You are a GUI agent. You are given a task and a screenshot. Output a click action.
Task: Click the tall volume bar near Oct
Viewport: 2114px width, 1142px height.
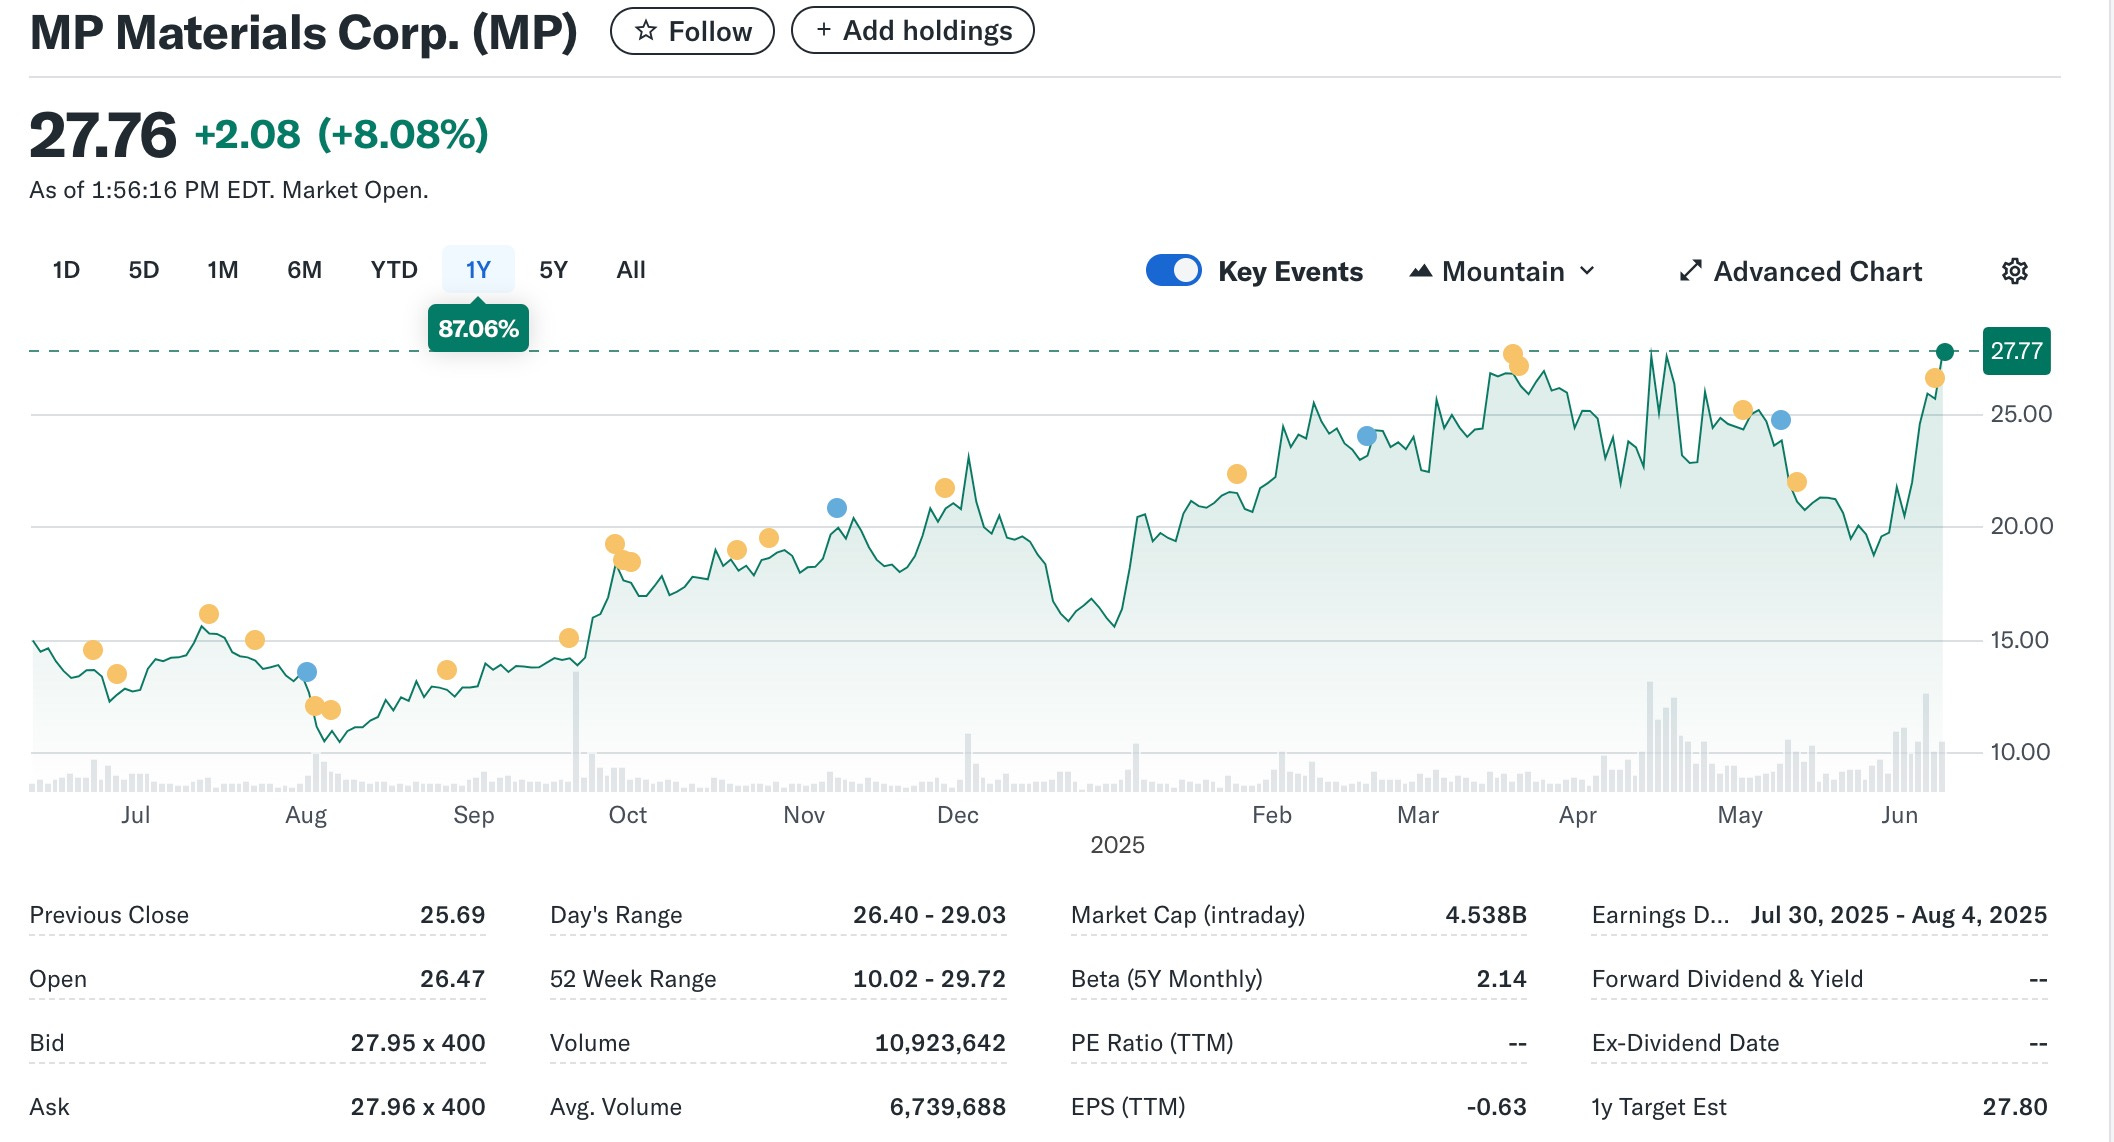pyautogui.click(x=576, y=731)
